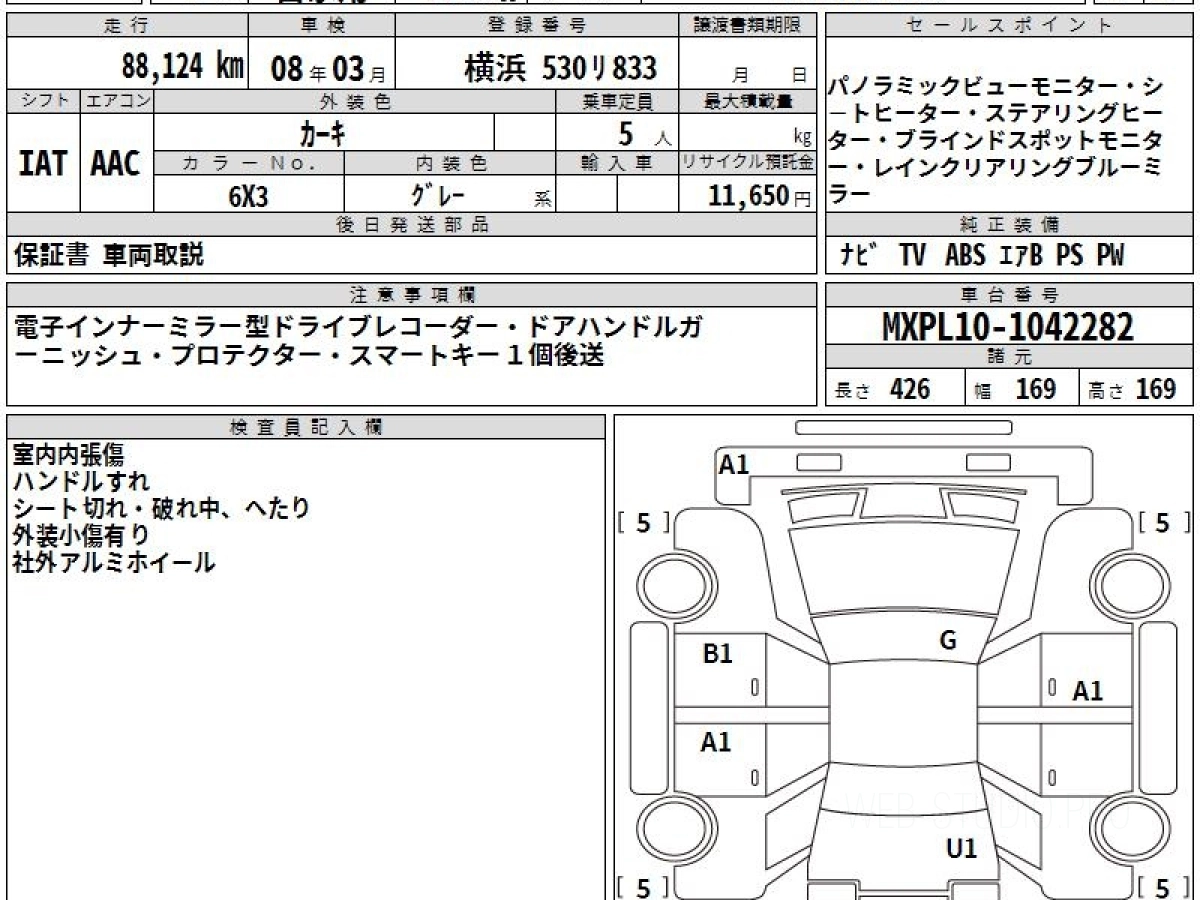
Task: Click the 検査員記入欄 header
Action: (x=306, y=427)
